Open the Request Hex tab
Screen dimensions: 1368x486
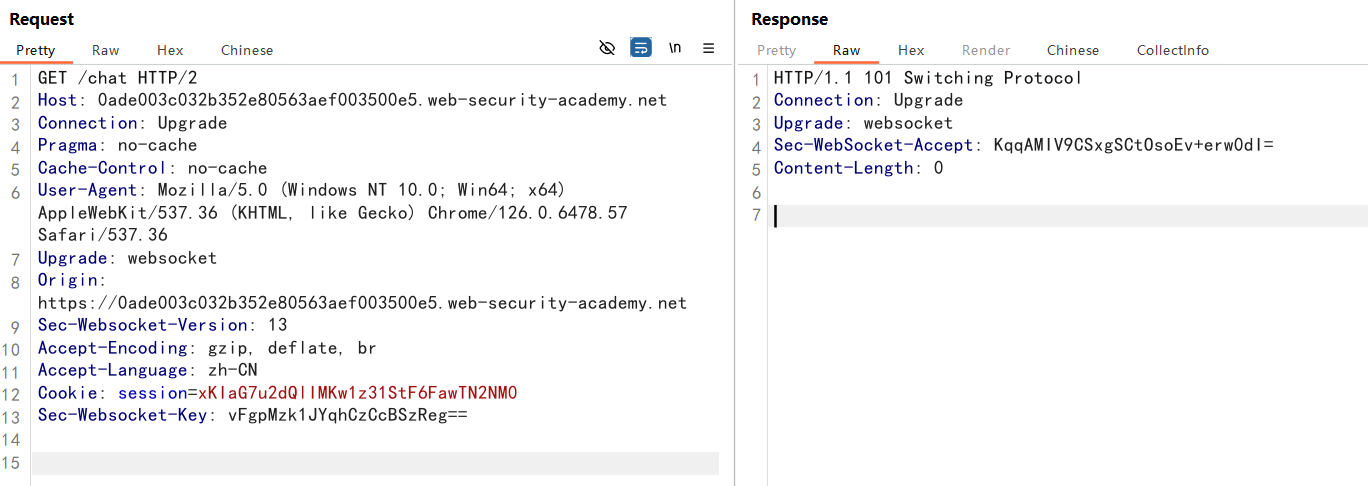tap(170, 50)
